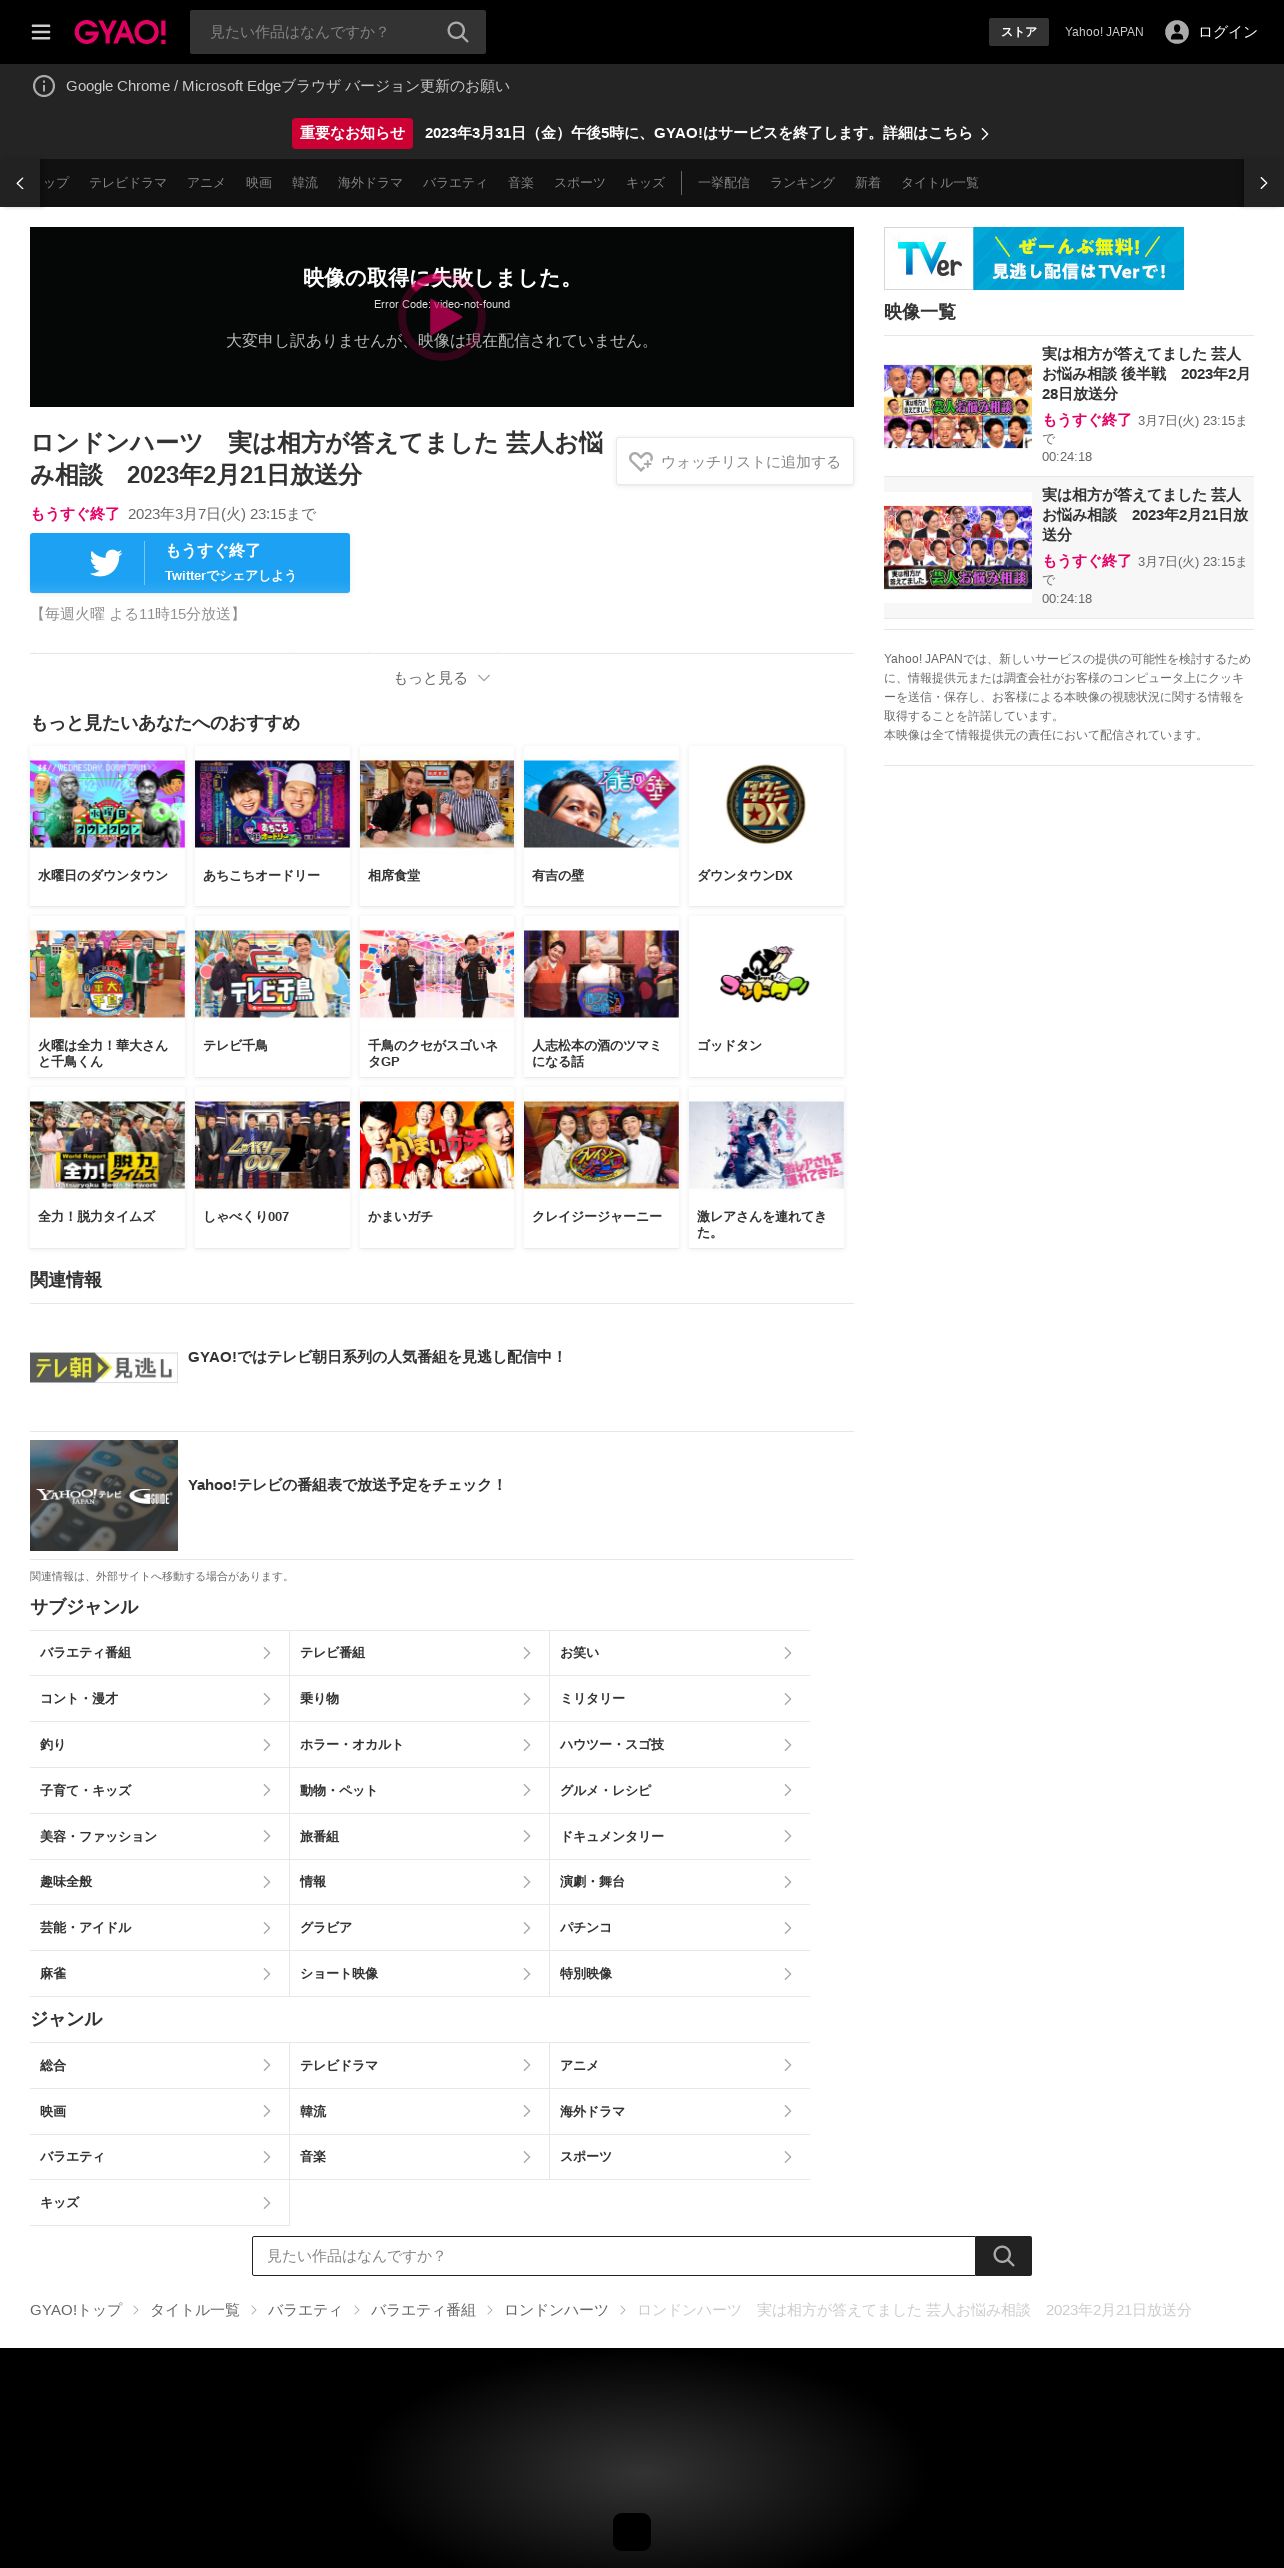Click the play button on video player
Image resolution: width=1284 pixels, height=2568 pixels.
[442, 317]
